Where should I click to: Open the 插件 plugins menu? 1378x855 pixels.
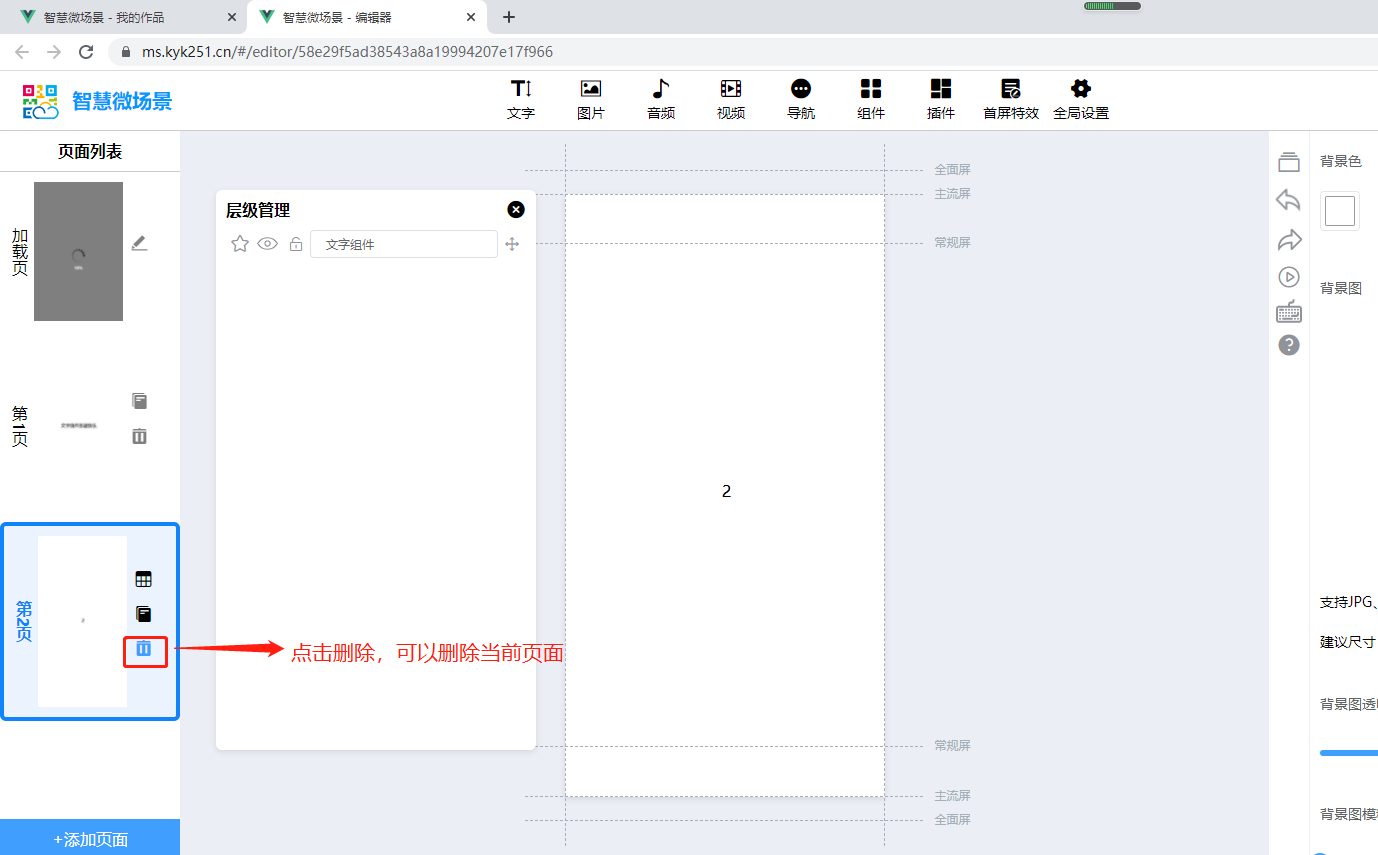[941, 99]
